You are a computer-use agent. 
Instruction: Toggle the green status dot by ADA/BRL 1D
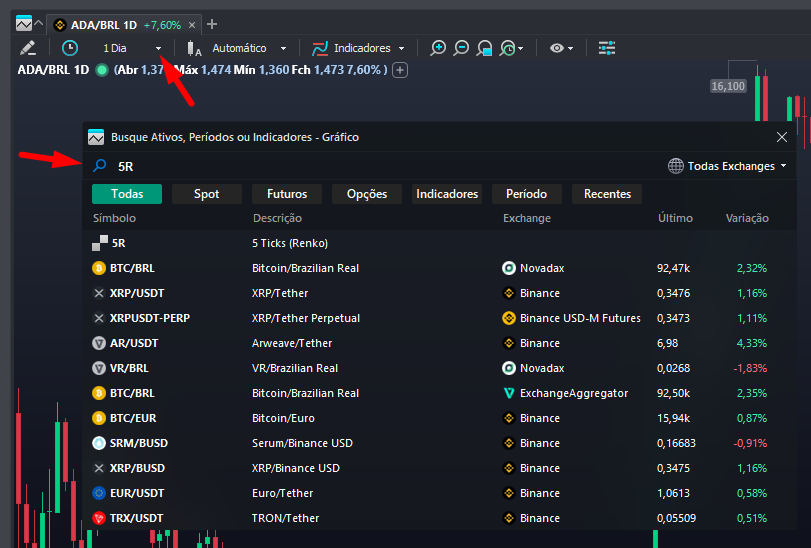[102, 70]
